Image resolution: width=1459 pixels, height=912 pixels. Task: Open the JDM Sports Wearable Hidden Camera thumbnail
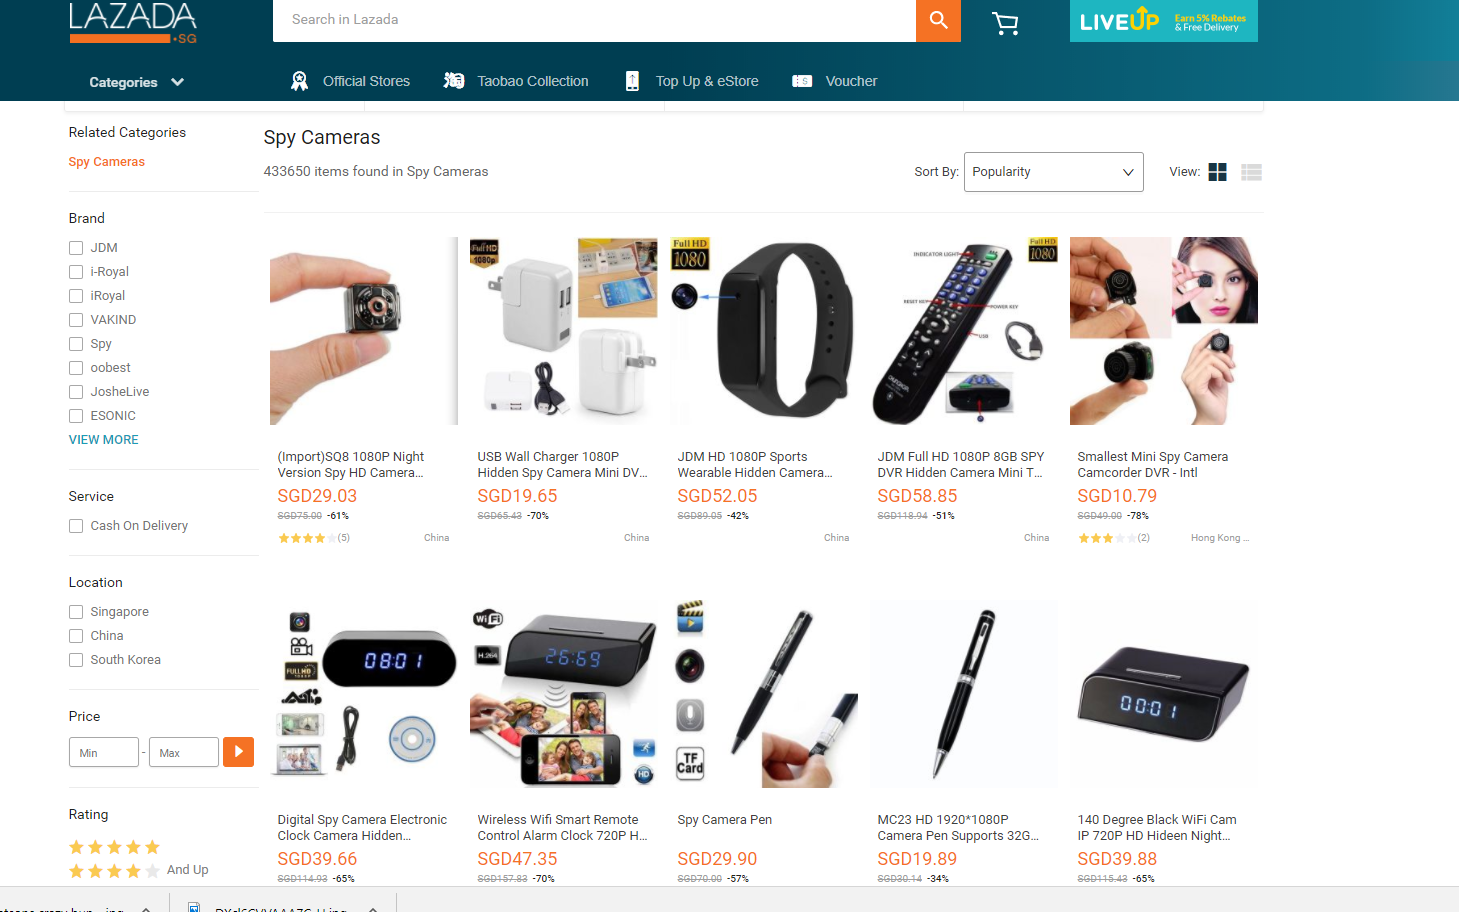(764, 331)
